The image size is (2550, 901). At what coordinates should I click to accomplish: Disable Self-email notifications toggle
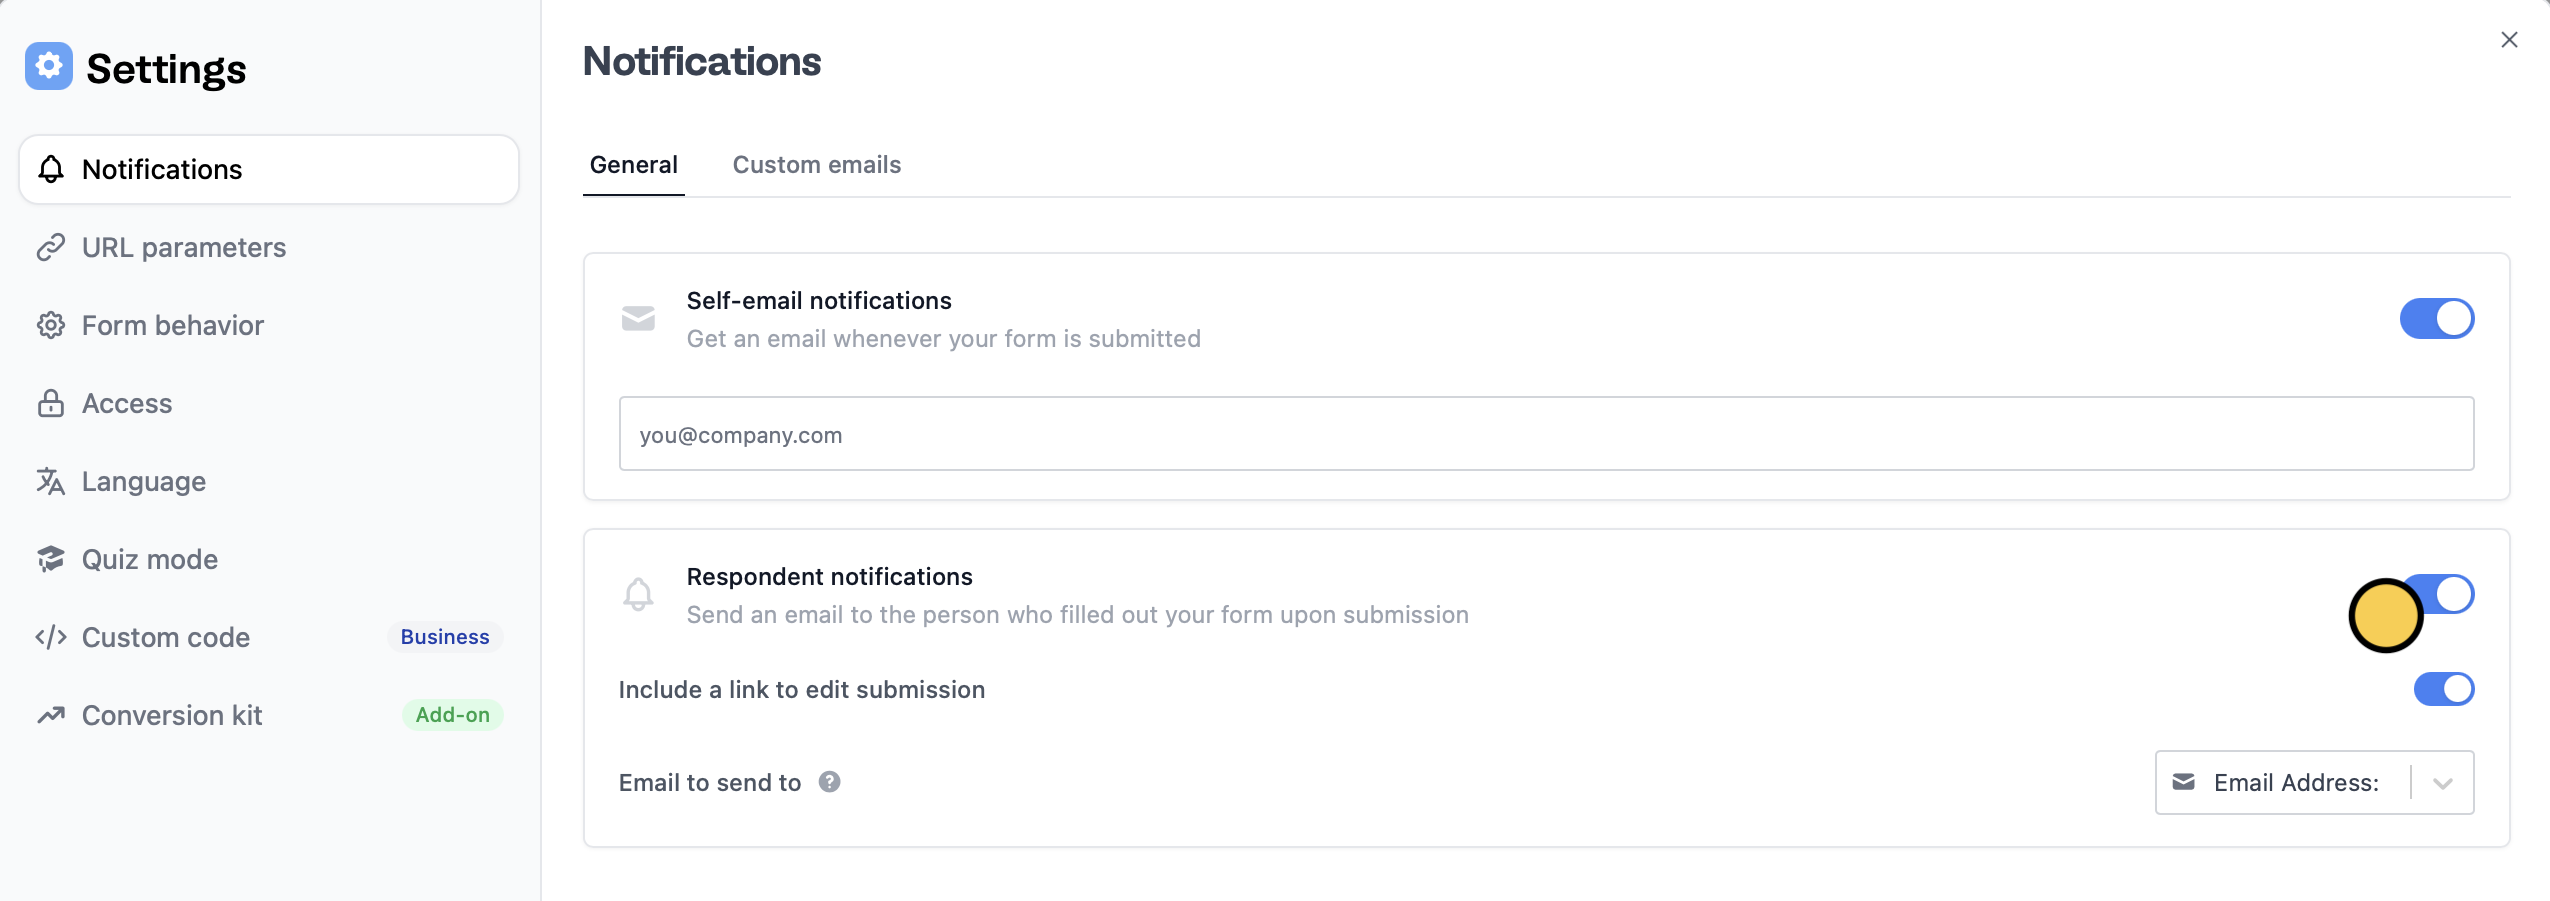(x=2437, y=319)
